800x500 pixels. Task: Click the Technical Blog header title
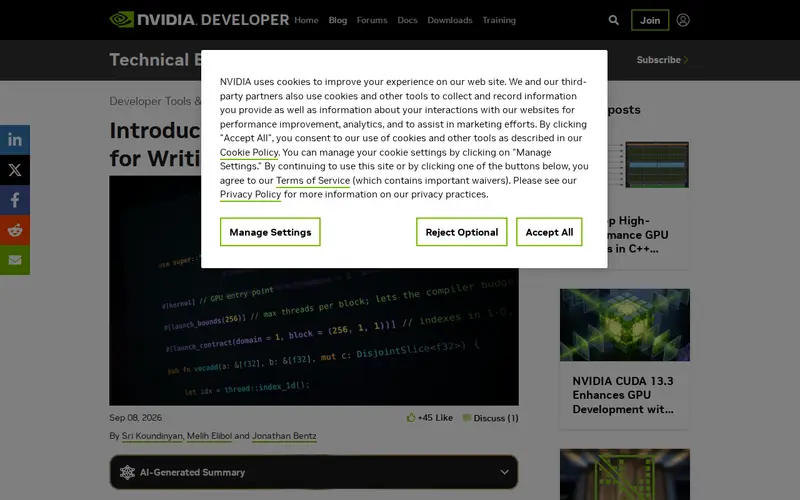coord(155,60)
